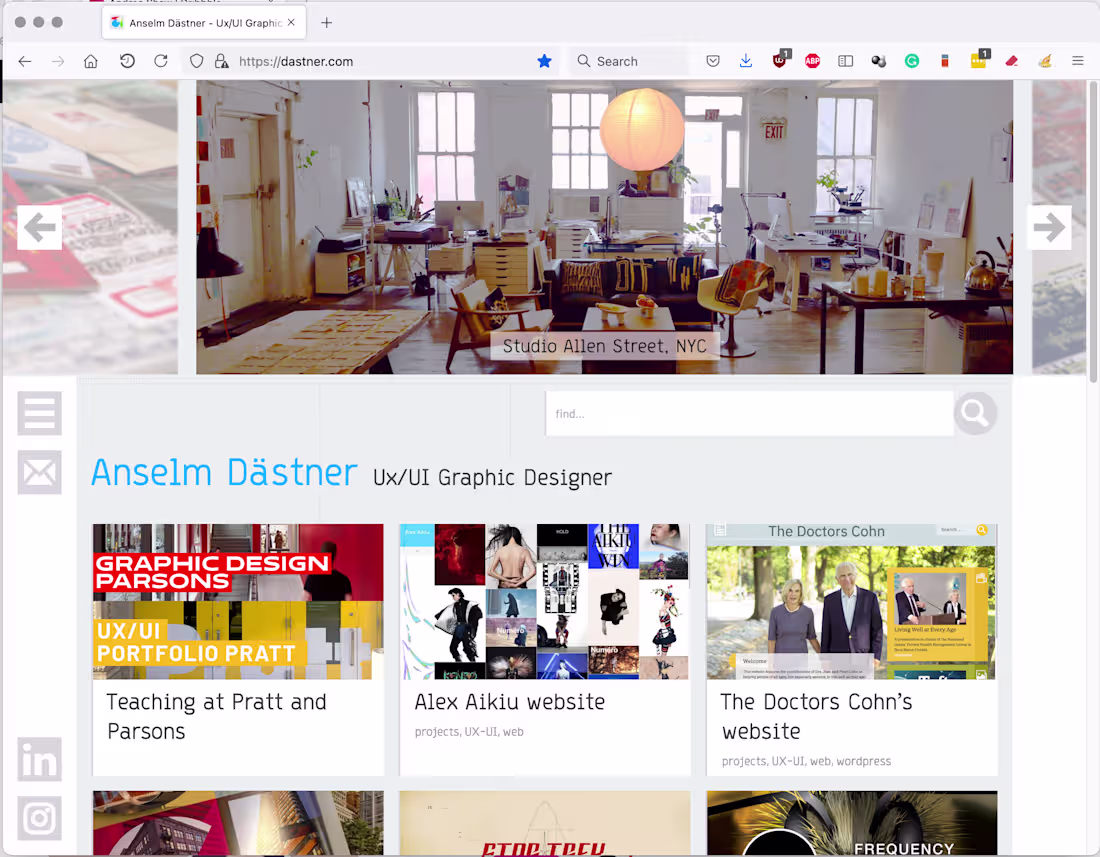Expand the Downloads panel

coord(746,61)
